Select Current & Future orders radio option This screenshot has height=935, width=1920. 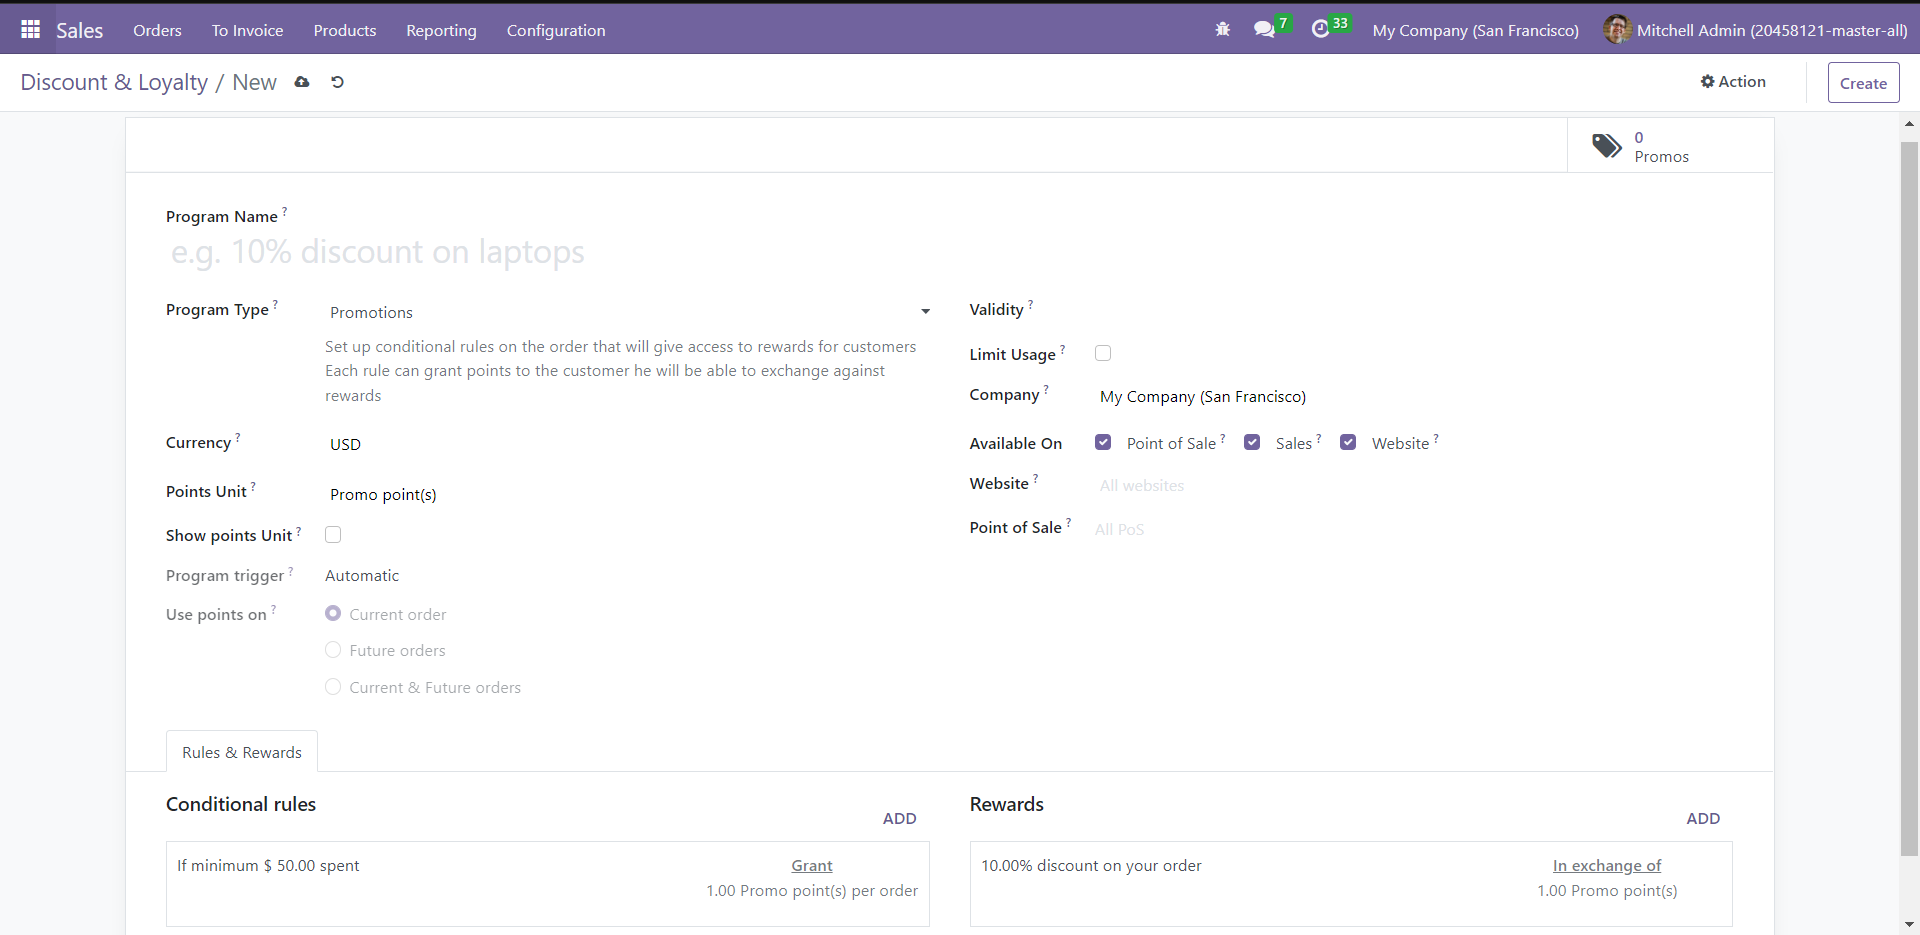tap(333, 687)
